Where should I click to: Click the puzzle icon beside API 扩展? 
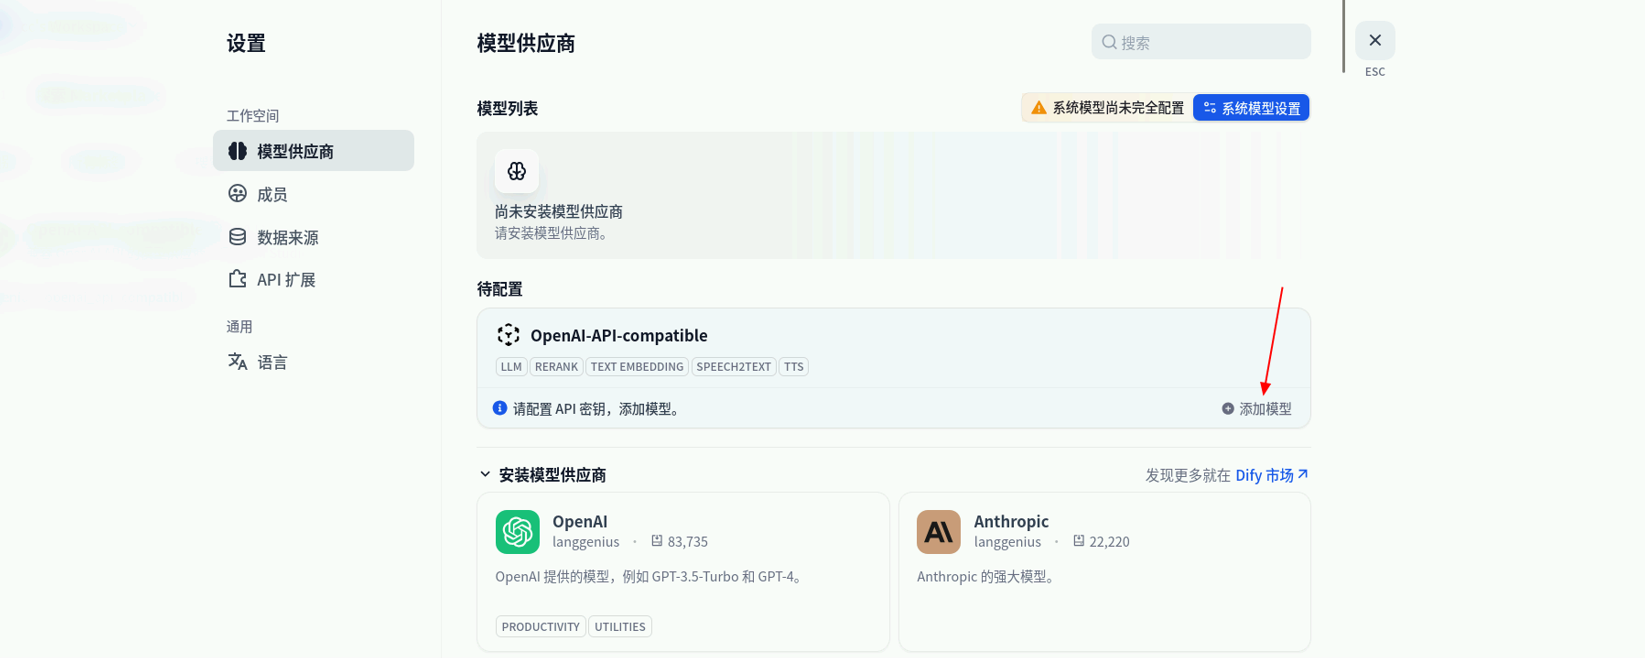(x=237, y=279)
